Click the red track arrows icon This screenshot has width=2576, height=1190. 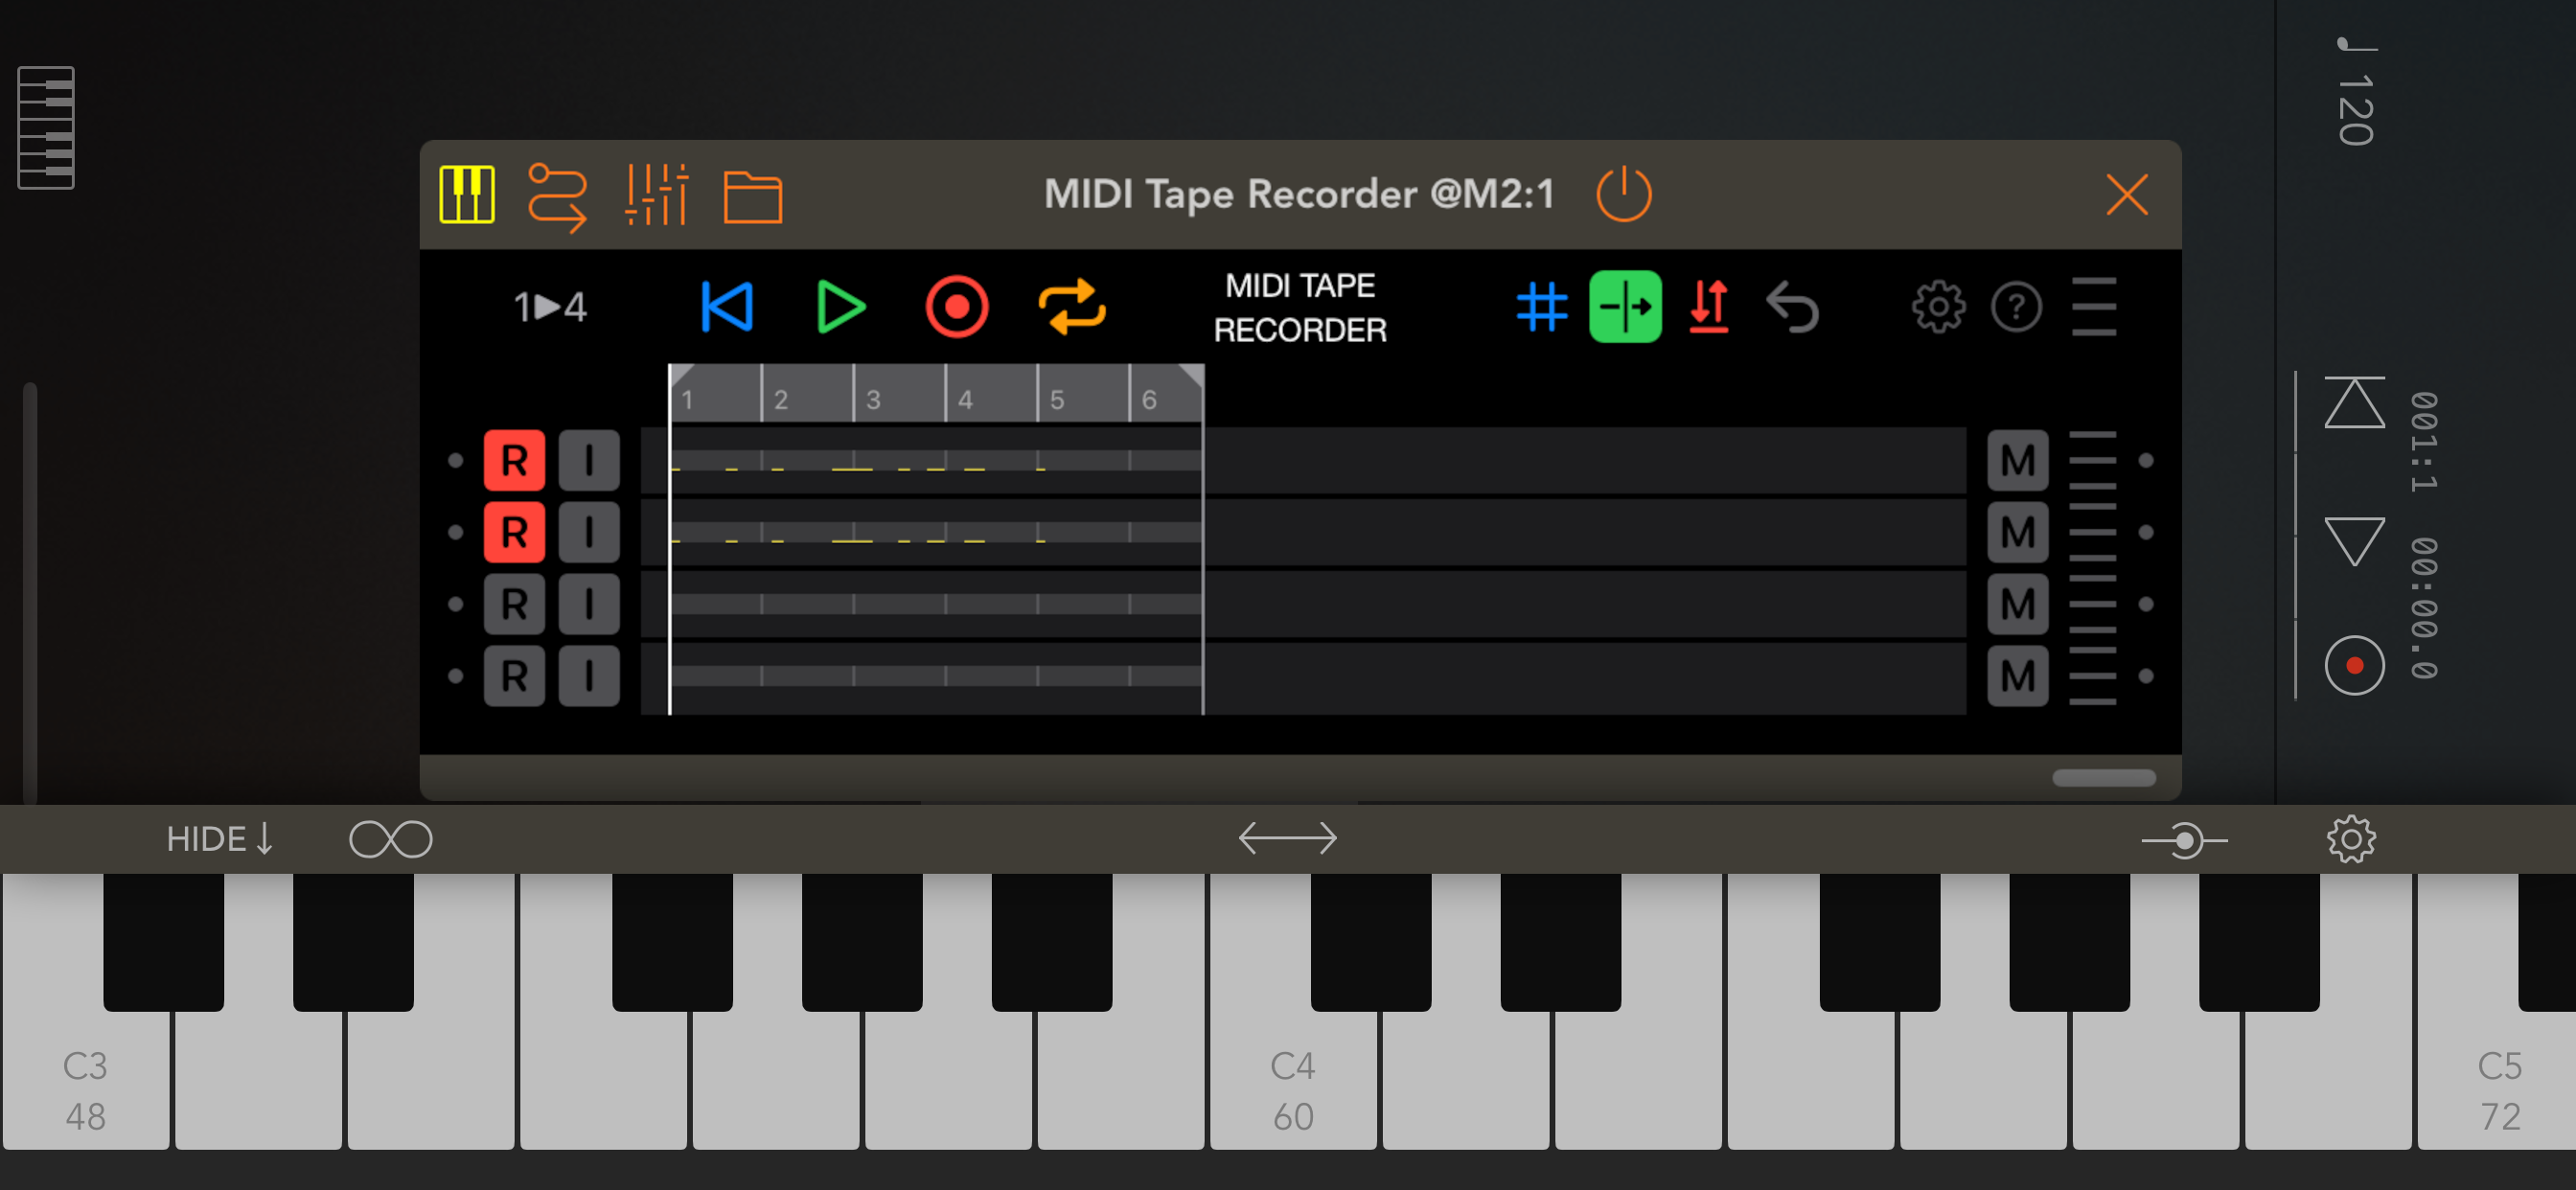tap(1709, 306)
